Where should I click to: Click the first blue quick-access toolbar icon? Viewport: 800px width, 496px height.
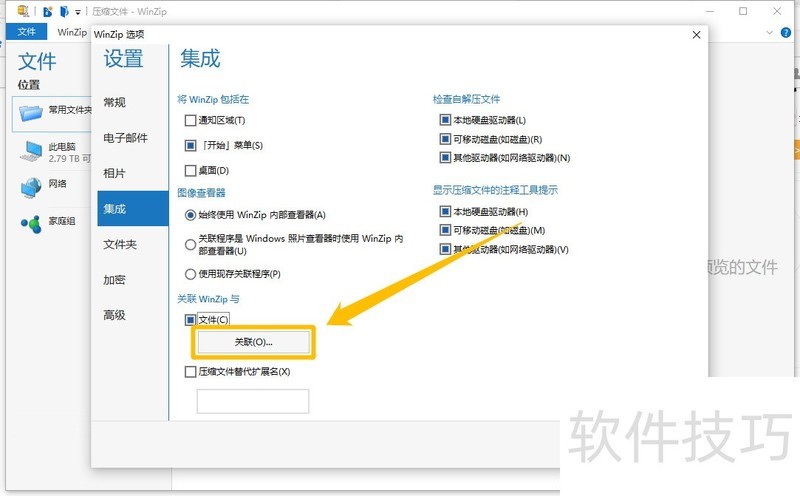click(x=47, y=11)
